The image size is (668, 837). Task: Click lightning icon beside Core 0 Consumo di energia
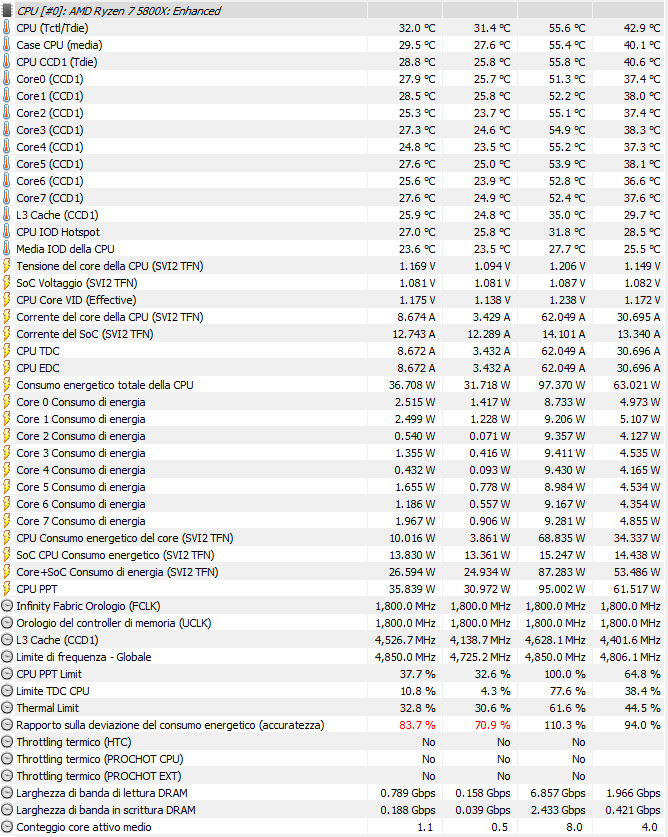coord(6,402)
